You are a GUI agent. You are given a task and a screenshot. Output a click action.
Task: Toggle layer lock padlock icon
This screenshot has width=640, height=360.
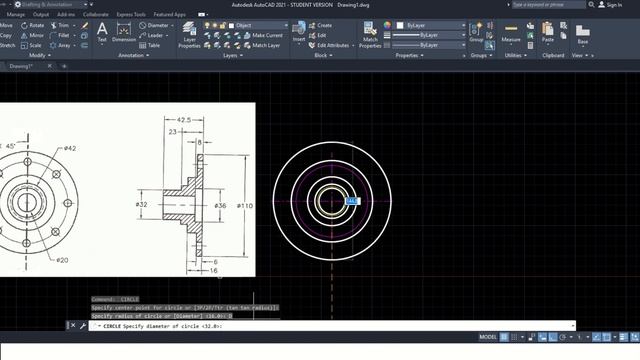click(222, 25)
